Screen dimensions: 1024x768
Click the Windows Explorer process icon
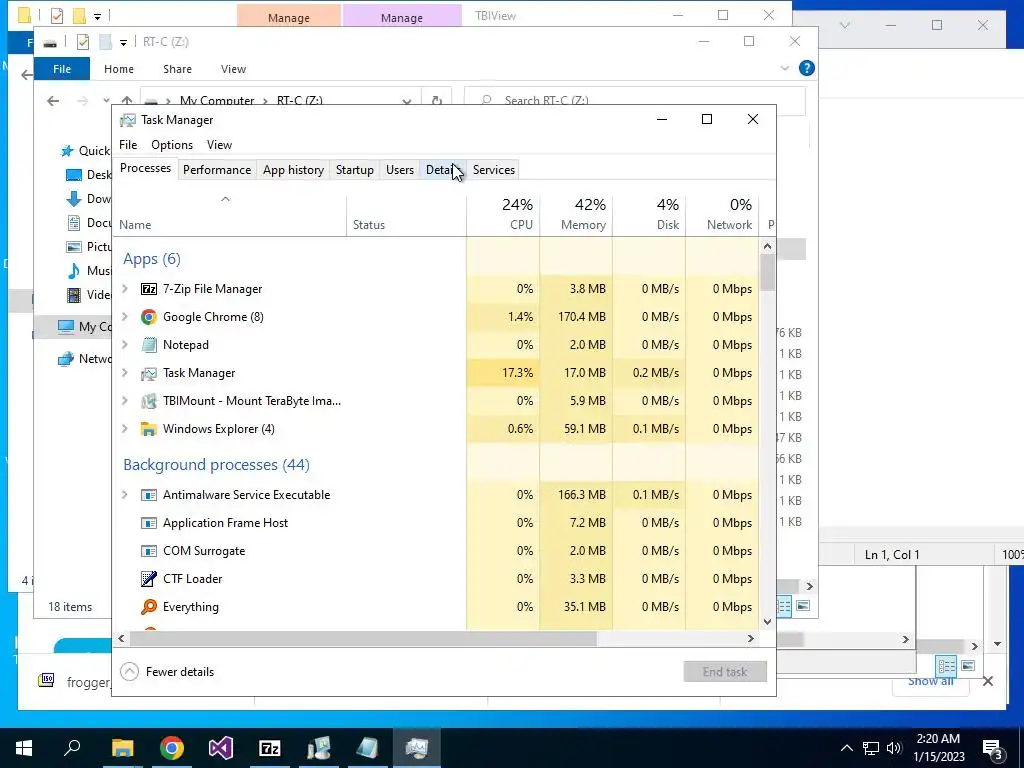pyautogui.click(x=149, y=429)
